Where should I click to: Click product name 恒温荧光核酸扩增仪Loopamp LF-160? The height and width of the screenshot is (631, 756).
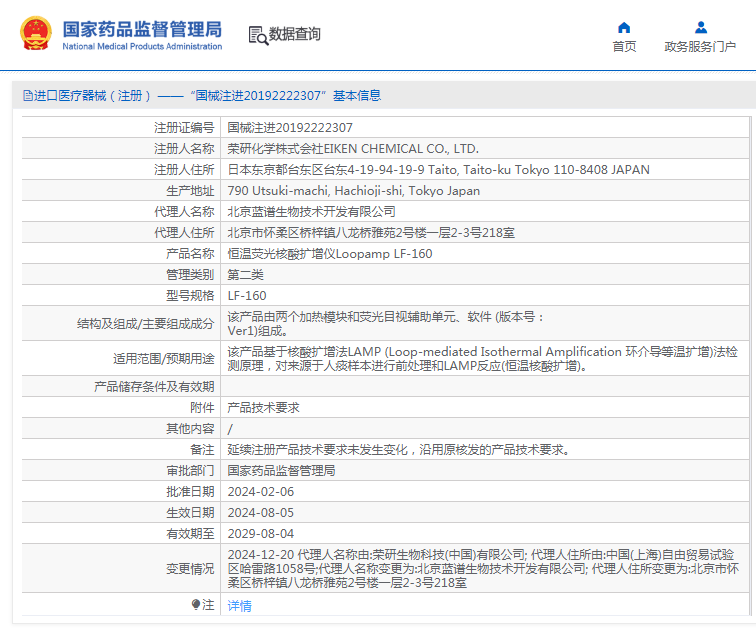[x=330, y=254]
